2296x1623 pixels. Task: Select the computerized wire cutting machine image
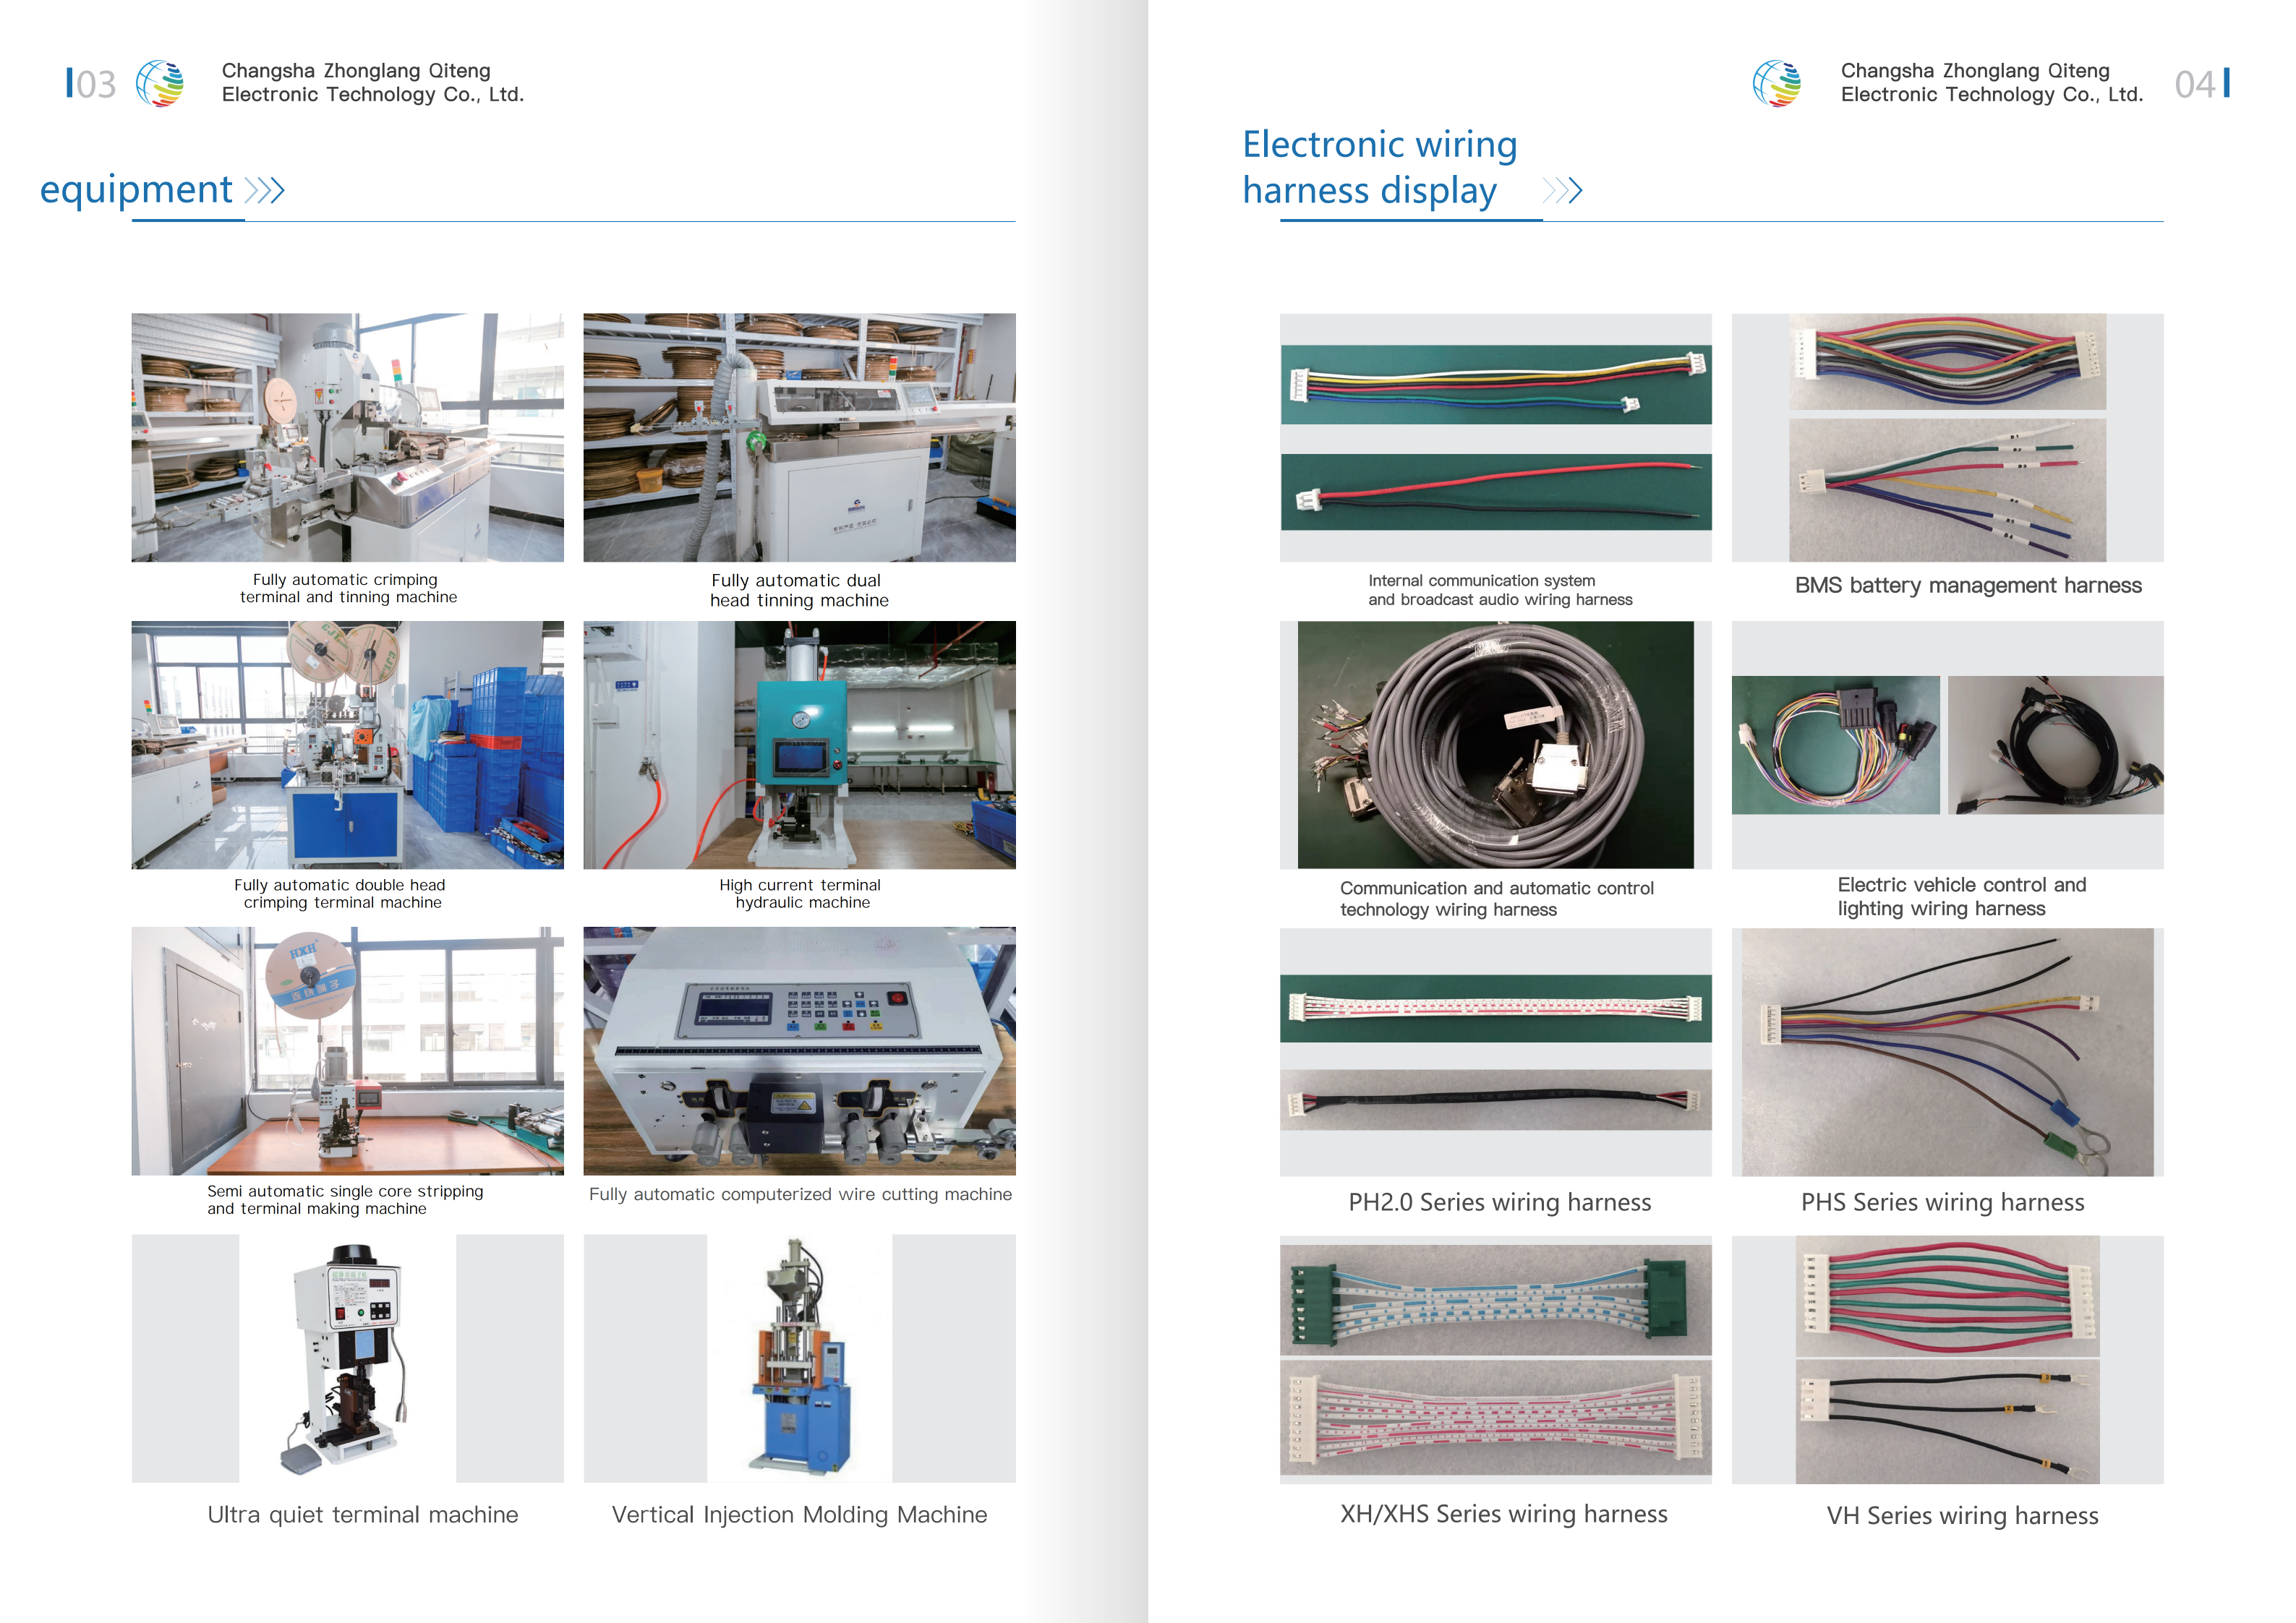click(x=799, y=1051)
